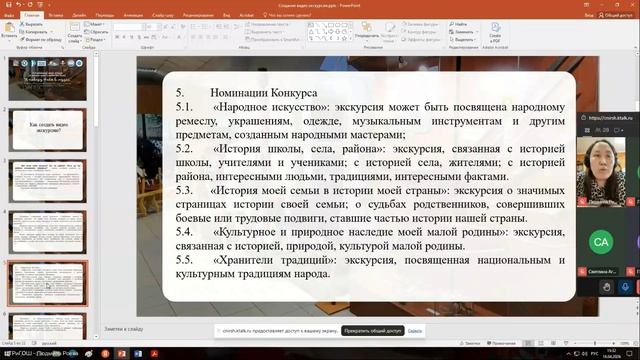Switch to the Анимация ribbon tab
The height and width of the screenshot is (360, 640).
click(x=133, y=15)
